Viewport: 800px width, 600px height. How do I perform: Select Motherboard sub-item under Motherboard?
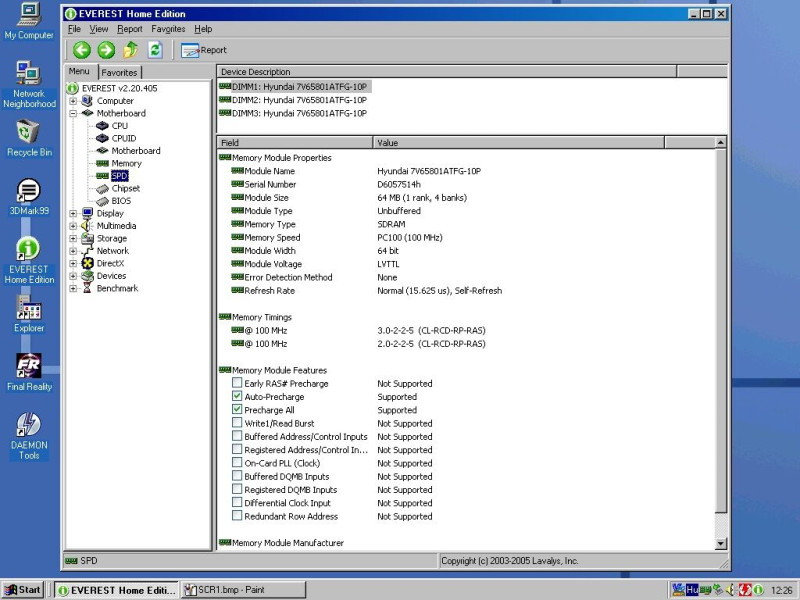click(136, 151)
